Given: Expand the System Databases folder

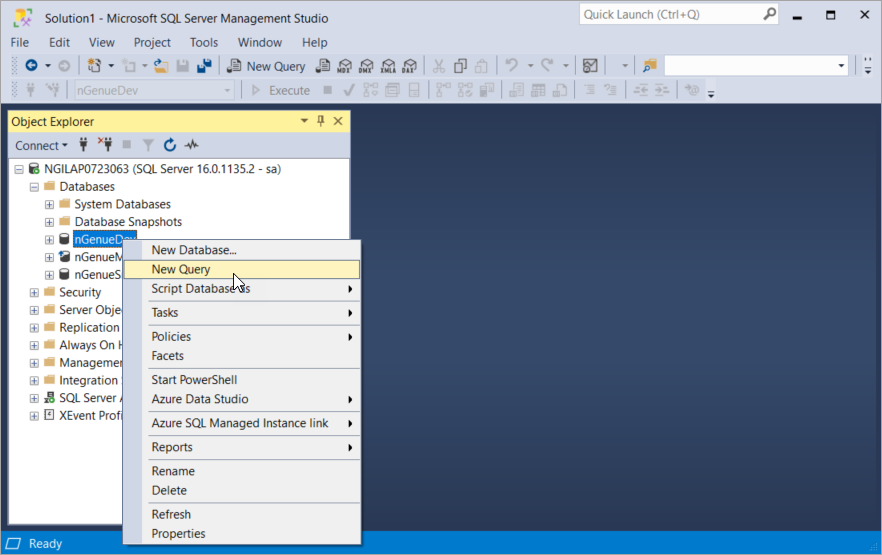Looking at the screenshot, I should click(x=50, y=204).
